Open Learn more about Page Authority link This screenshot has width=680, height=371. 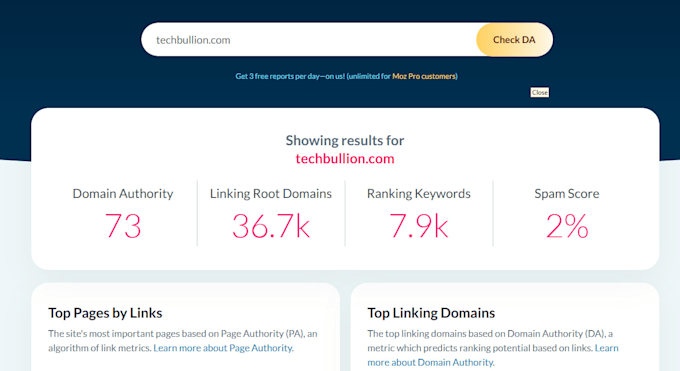[x=223, y=348]
